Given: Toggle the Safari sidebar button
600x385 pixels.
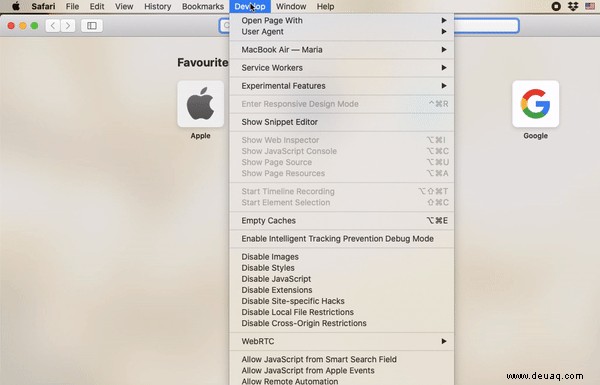Looking at the screenshot, I should point(92,26).
